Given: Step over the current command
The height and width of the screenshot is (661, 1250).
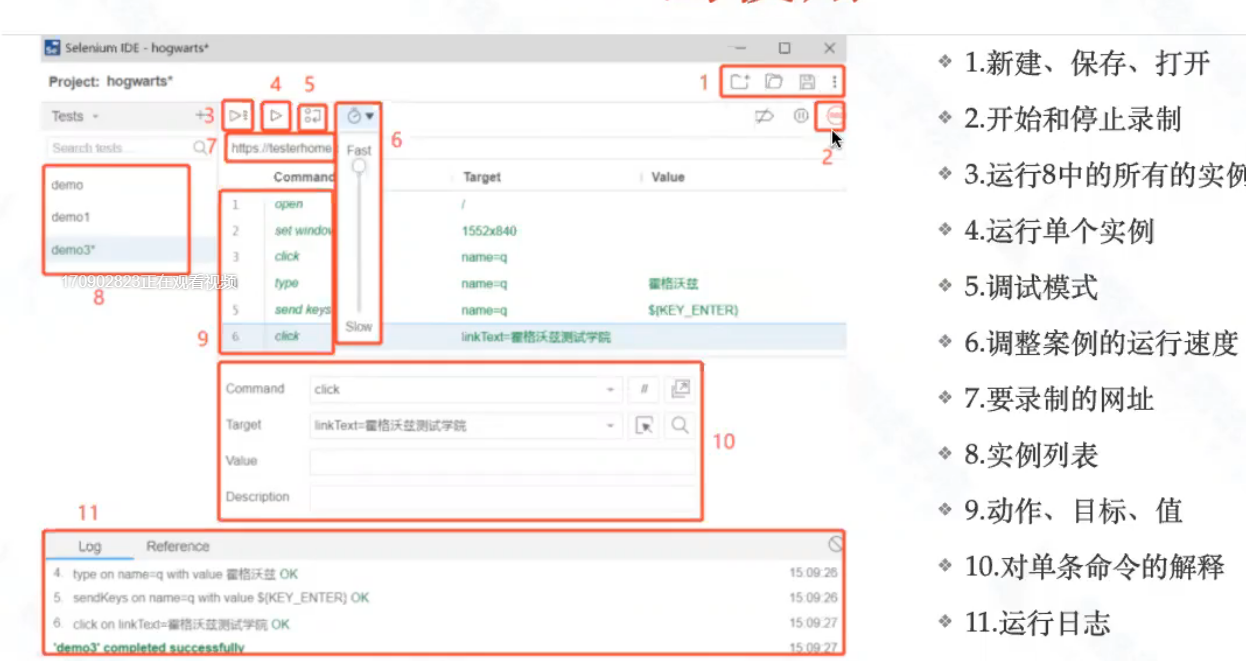Looking at the screenshot, I should pyautogui.click(x=313, y=116).
